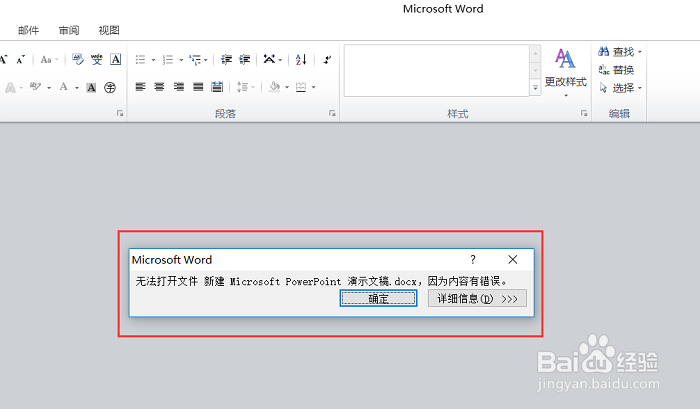Open the Change Case (Aa) menu
700x409 pixels.
tap(49, 59)
